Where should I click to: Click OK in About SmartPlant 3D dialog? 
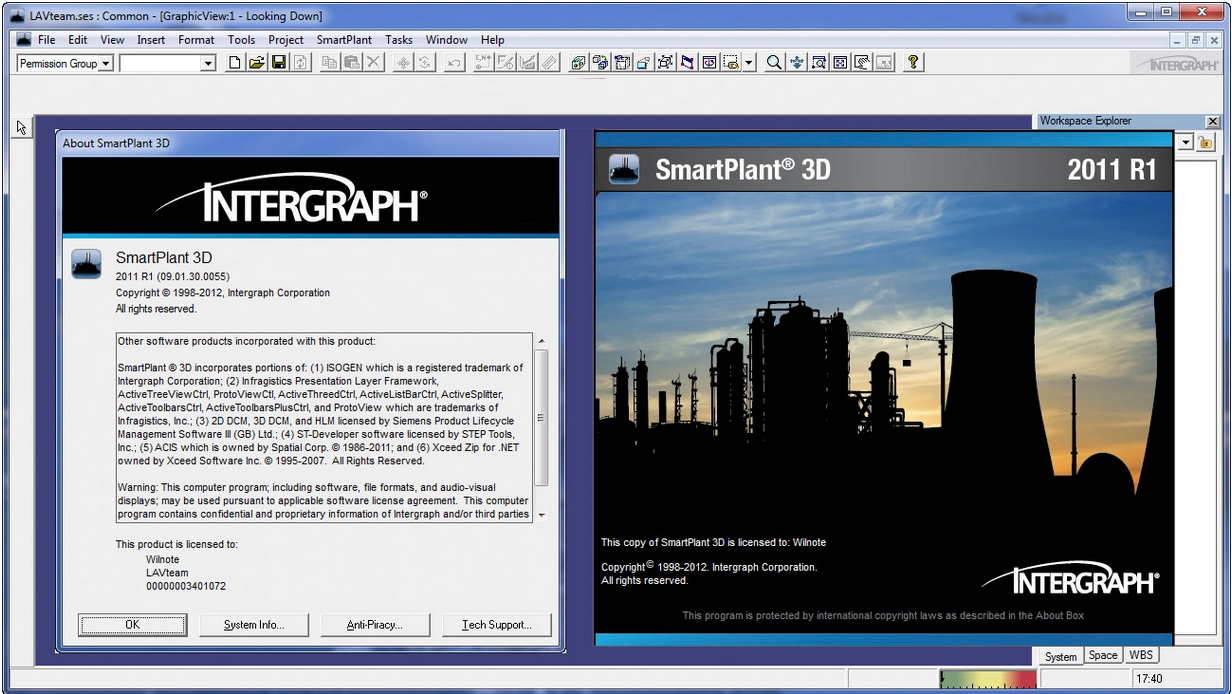132,624
